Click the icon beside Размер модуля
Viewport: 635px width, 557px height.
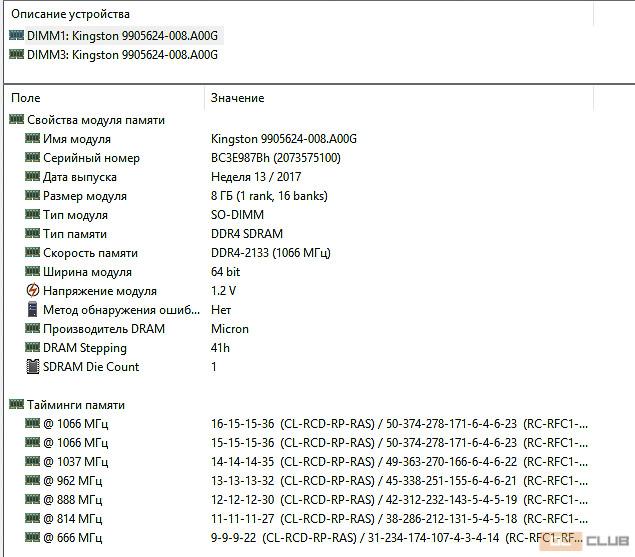[x=32, y=195]
